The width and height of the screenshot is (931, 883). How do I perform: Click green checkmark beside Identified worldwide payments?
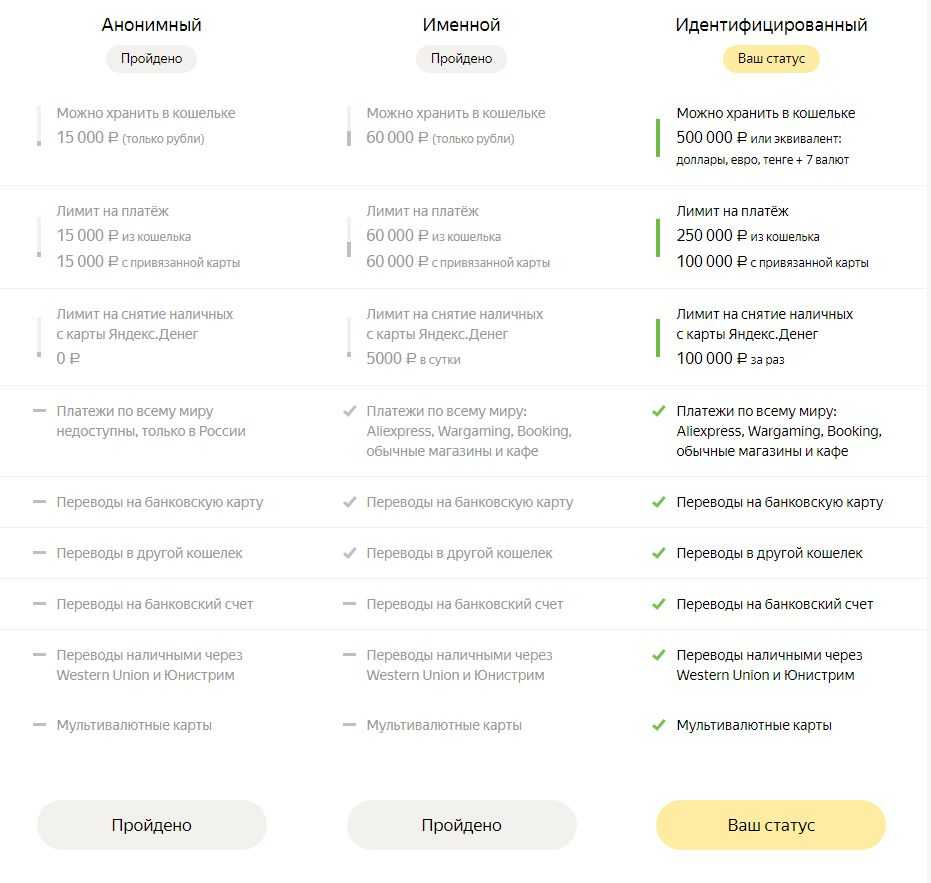click(658, 411)
